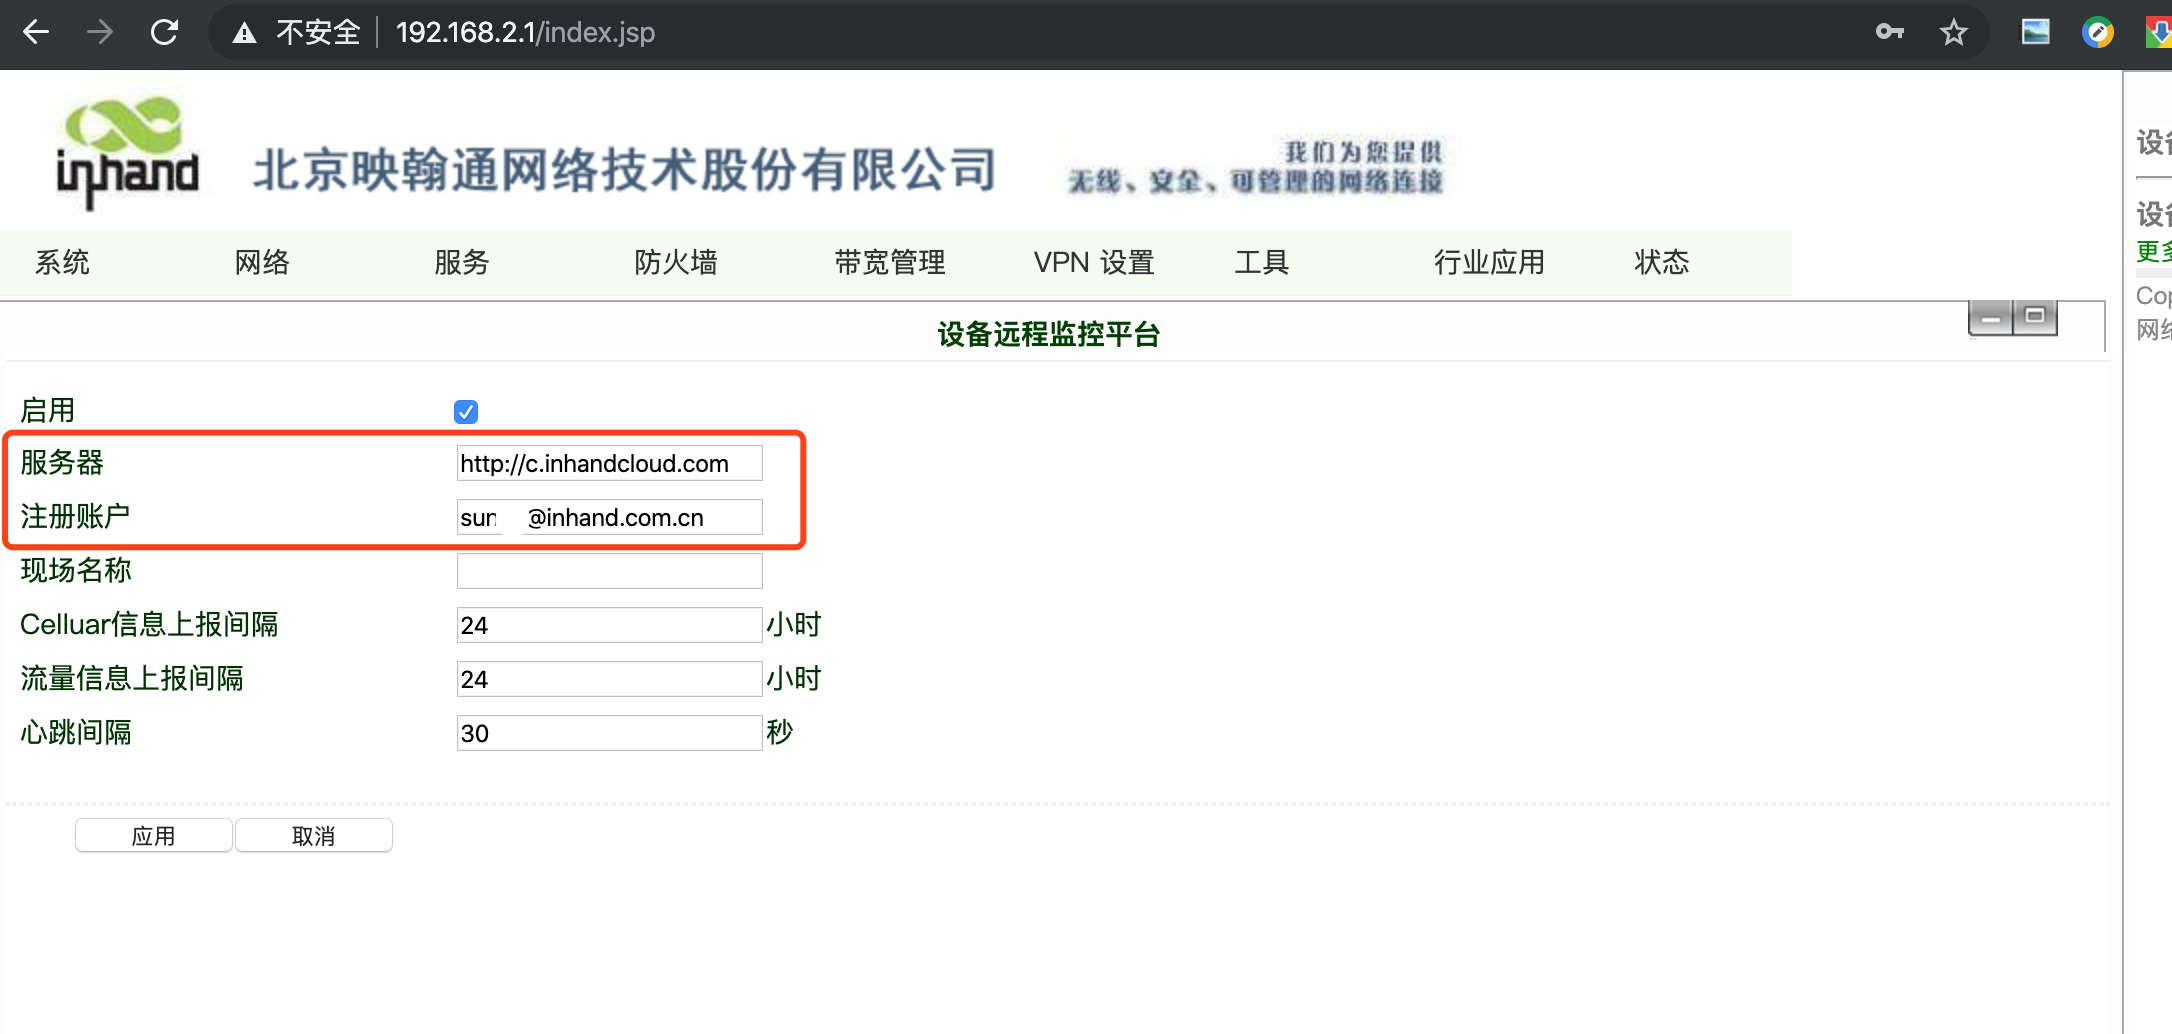Focus the 现场名称 text field
Viewport: 2172px width, 1034px height.
click(609, 571)
